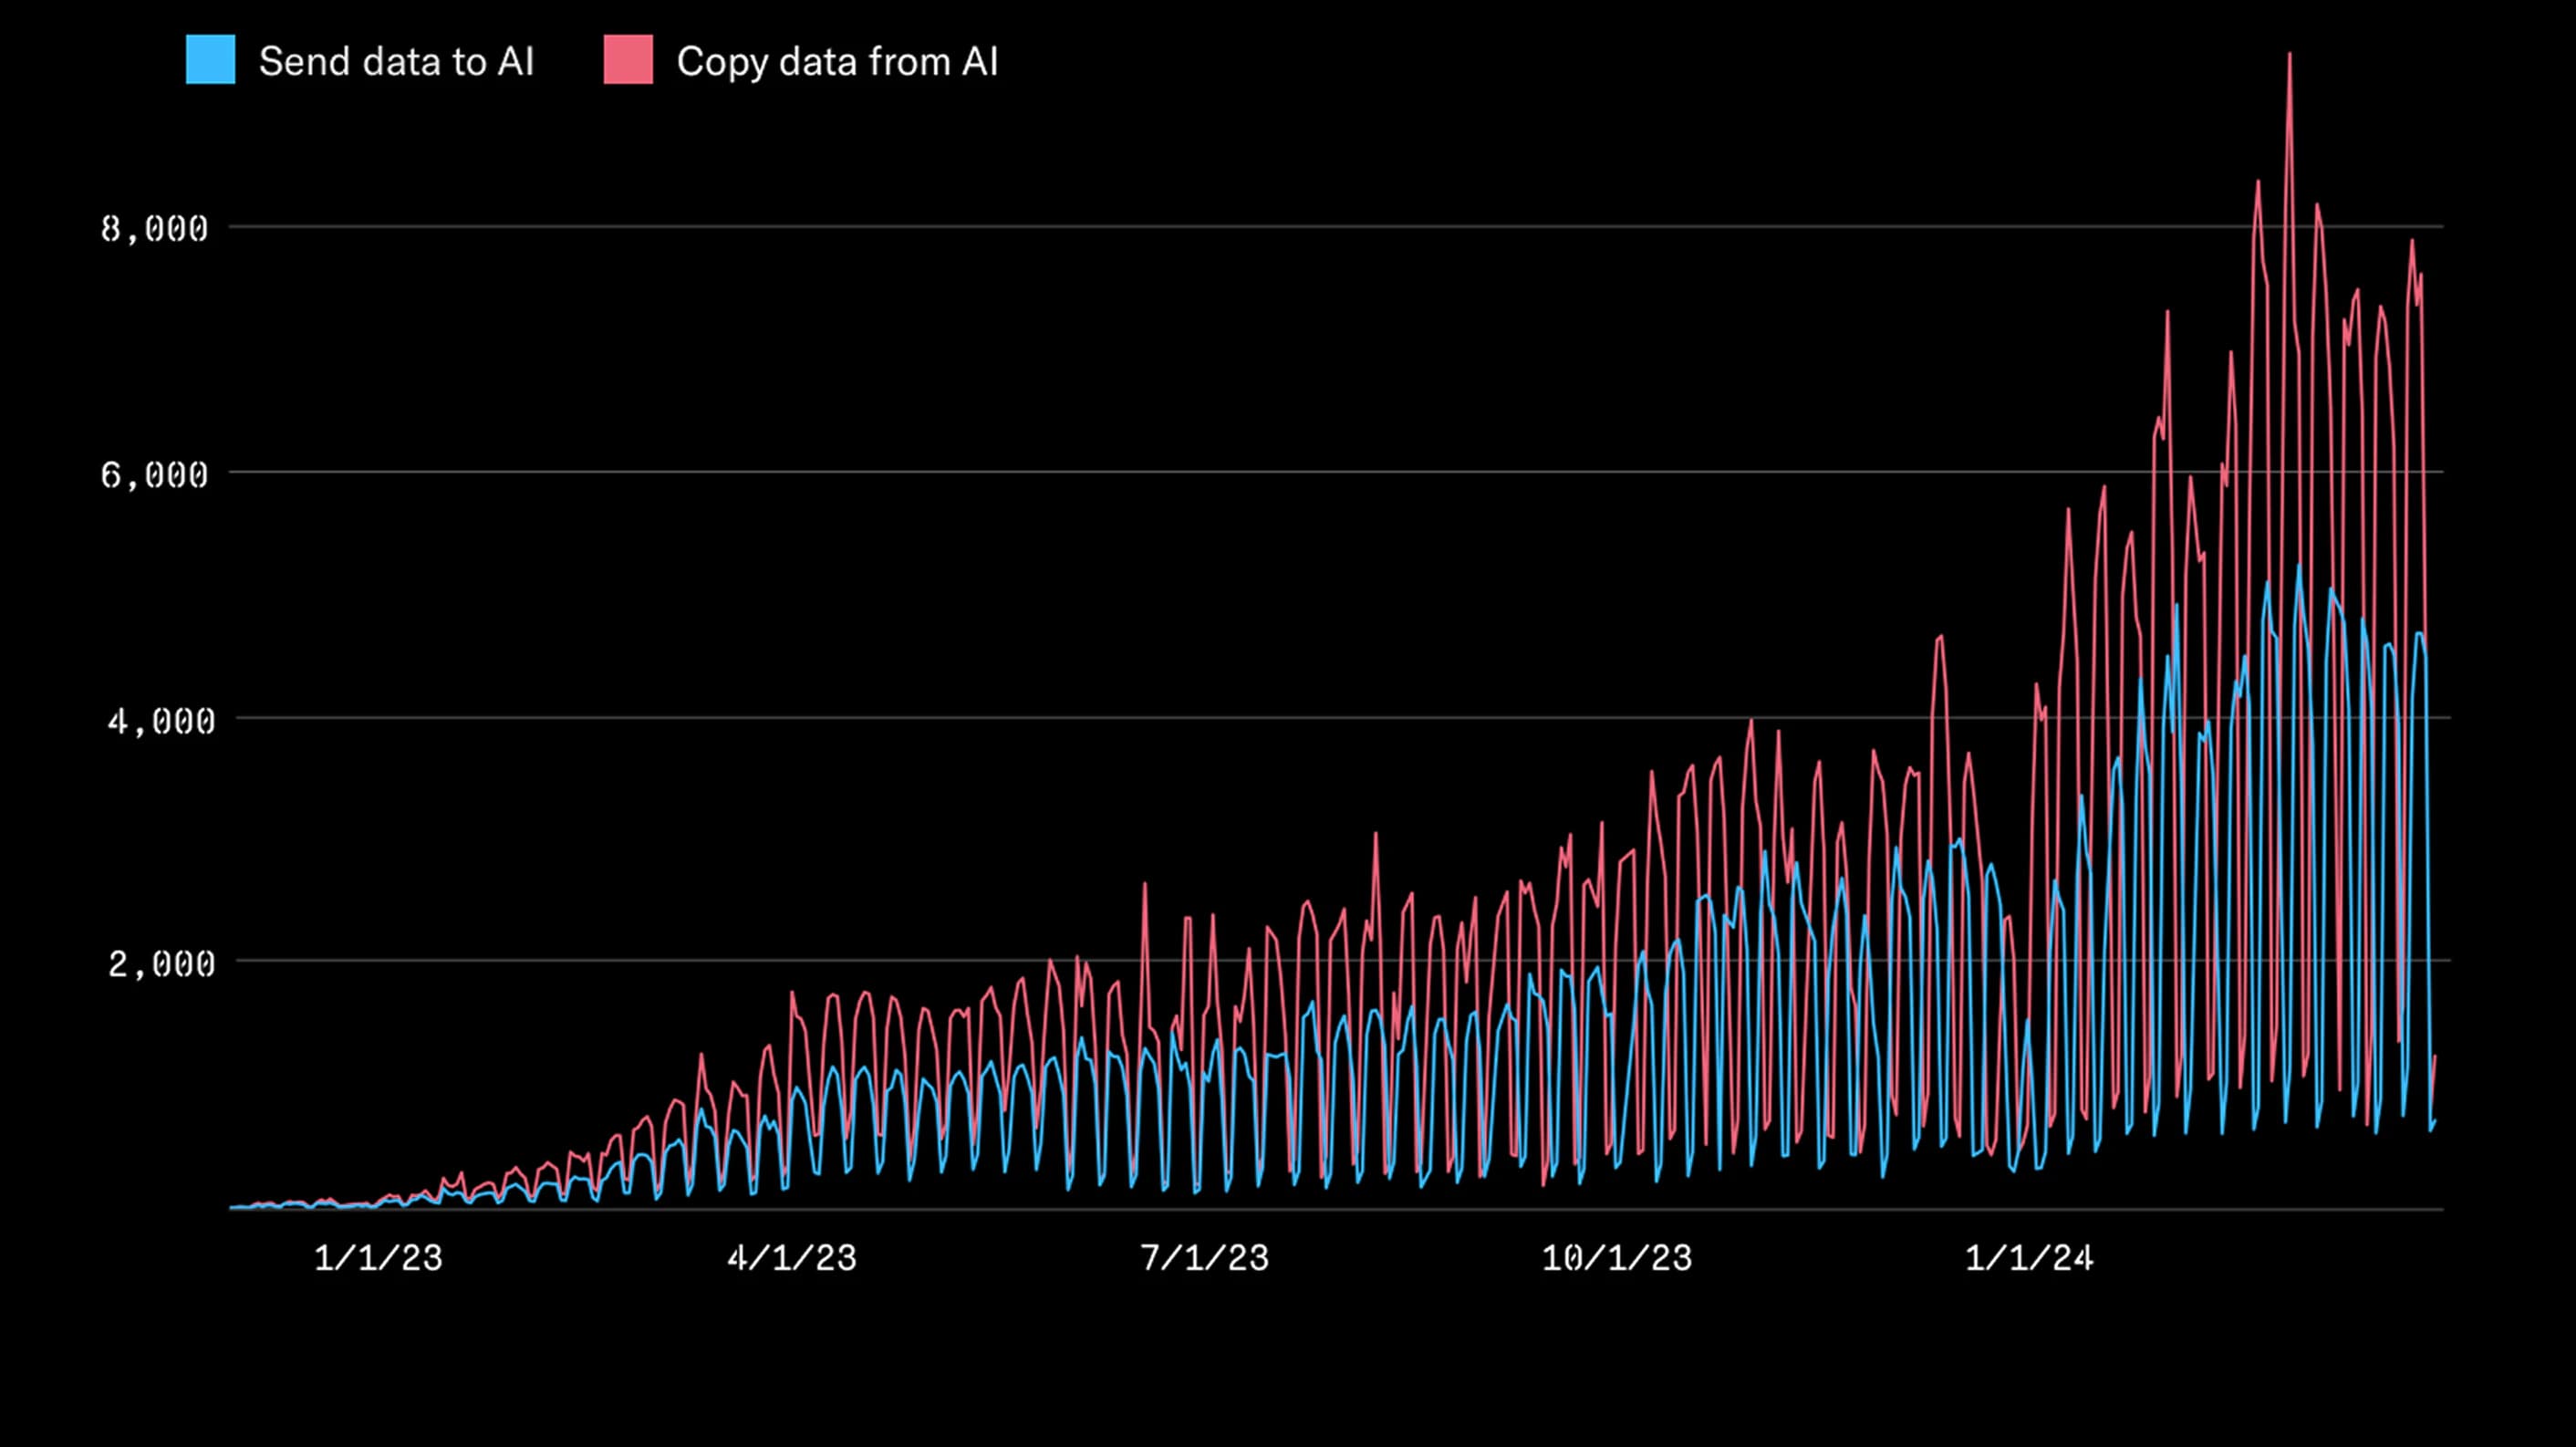Image resolution: width=2576 pixels, height=1447 pixels.
Task: Select the Copy data from AI legend label
Action: [838, 62]
